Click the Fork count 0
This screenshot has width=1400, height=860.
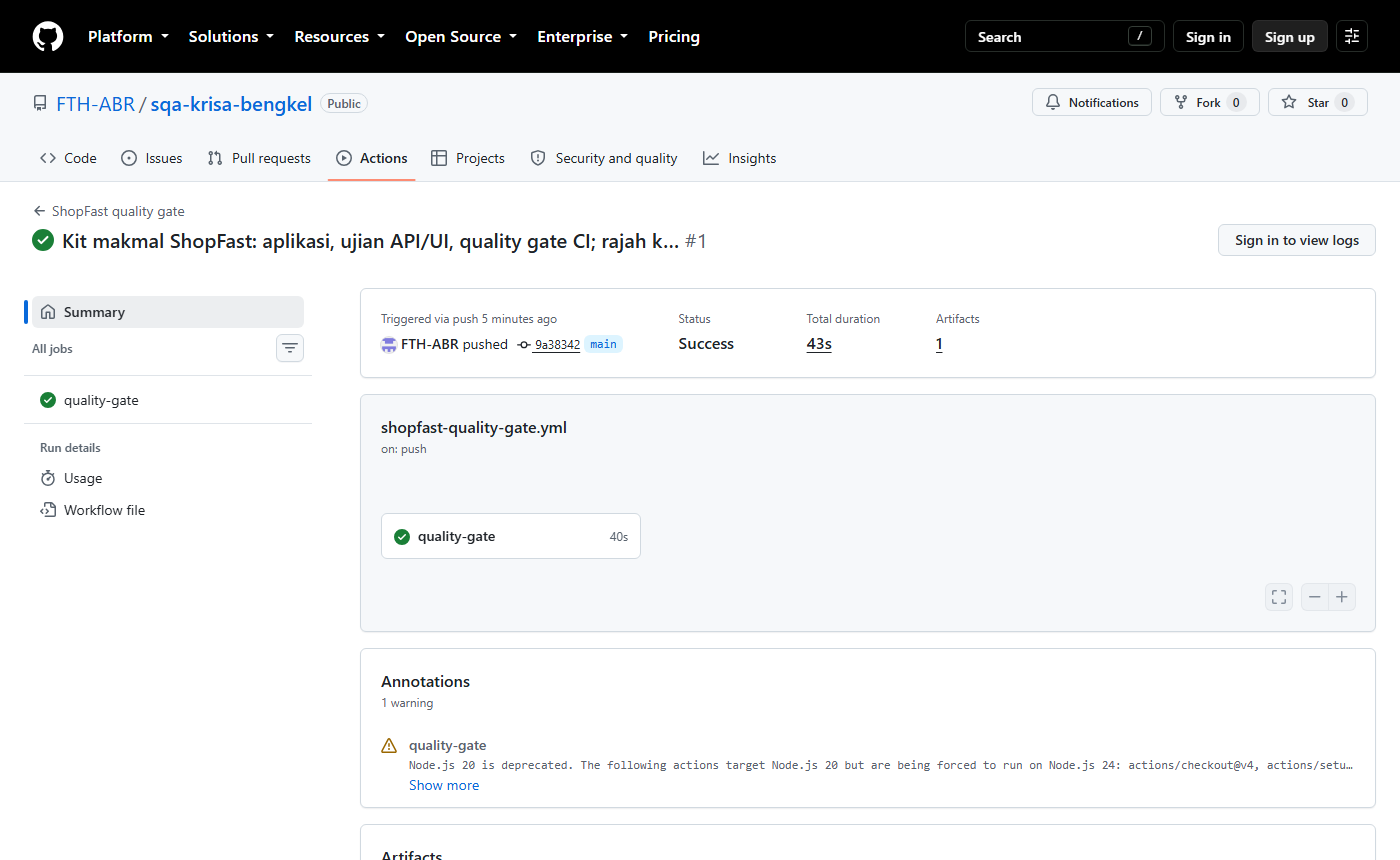tap(1236, 103)
